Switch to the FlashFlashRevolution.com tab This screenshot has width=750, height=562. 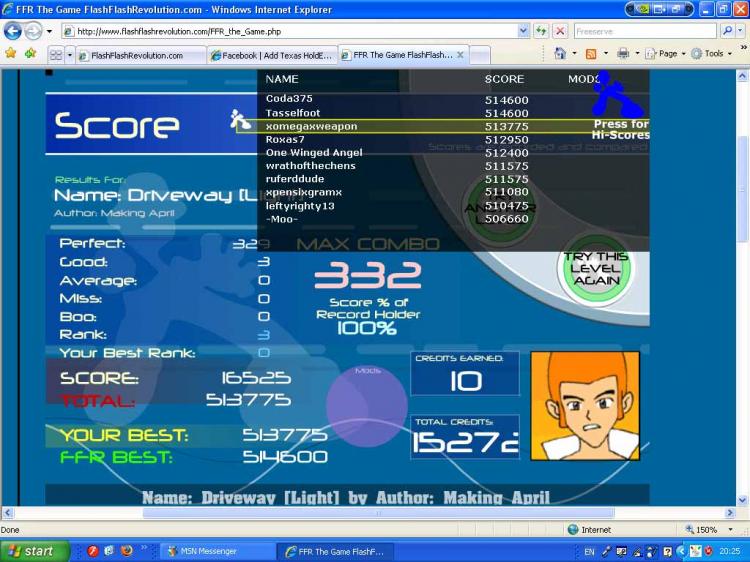tap(137, 55)
